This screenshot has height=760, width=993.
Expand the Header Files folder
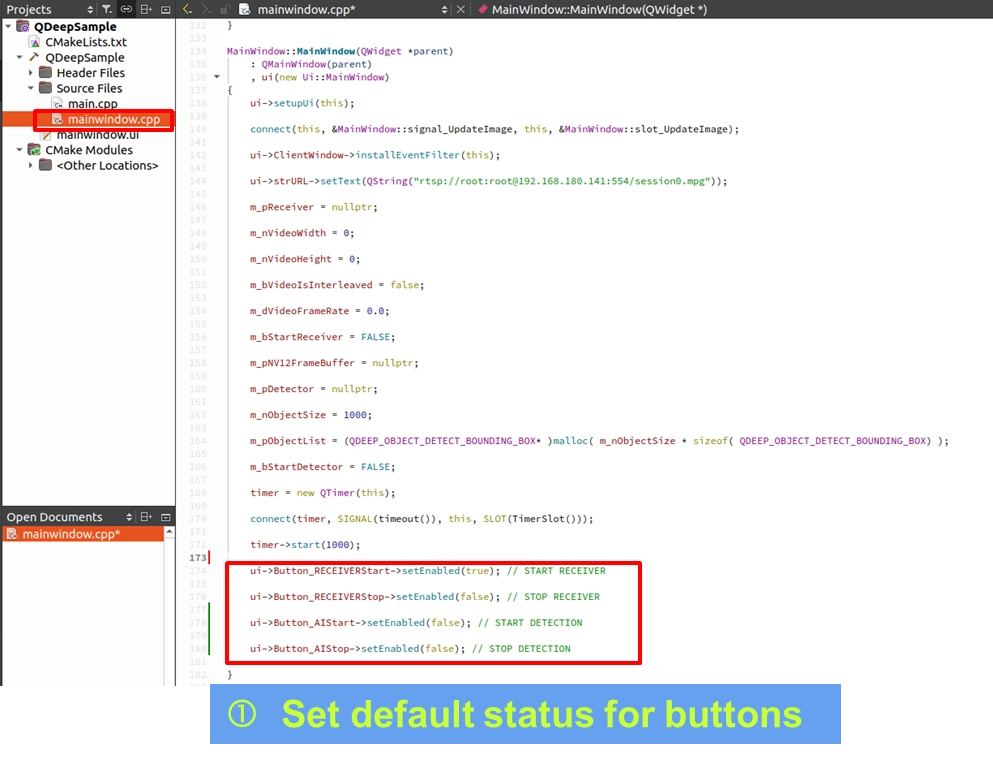tap(30, 73)
